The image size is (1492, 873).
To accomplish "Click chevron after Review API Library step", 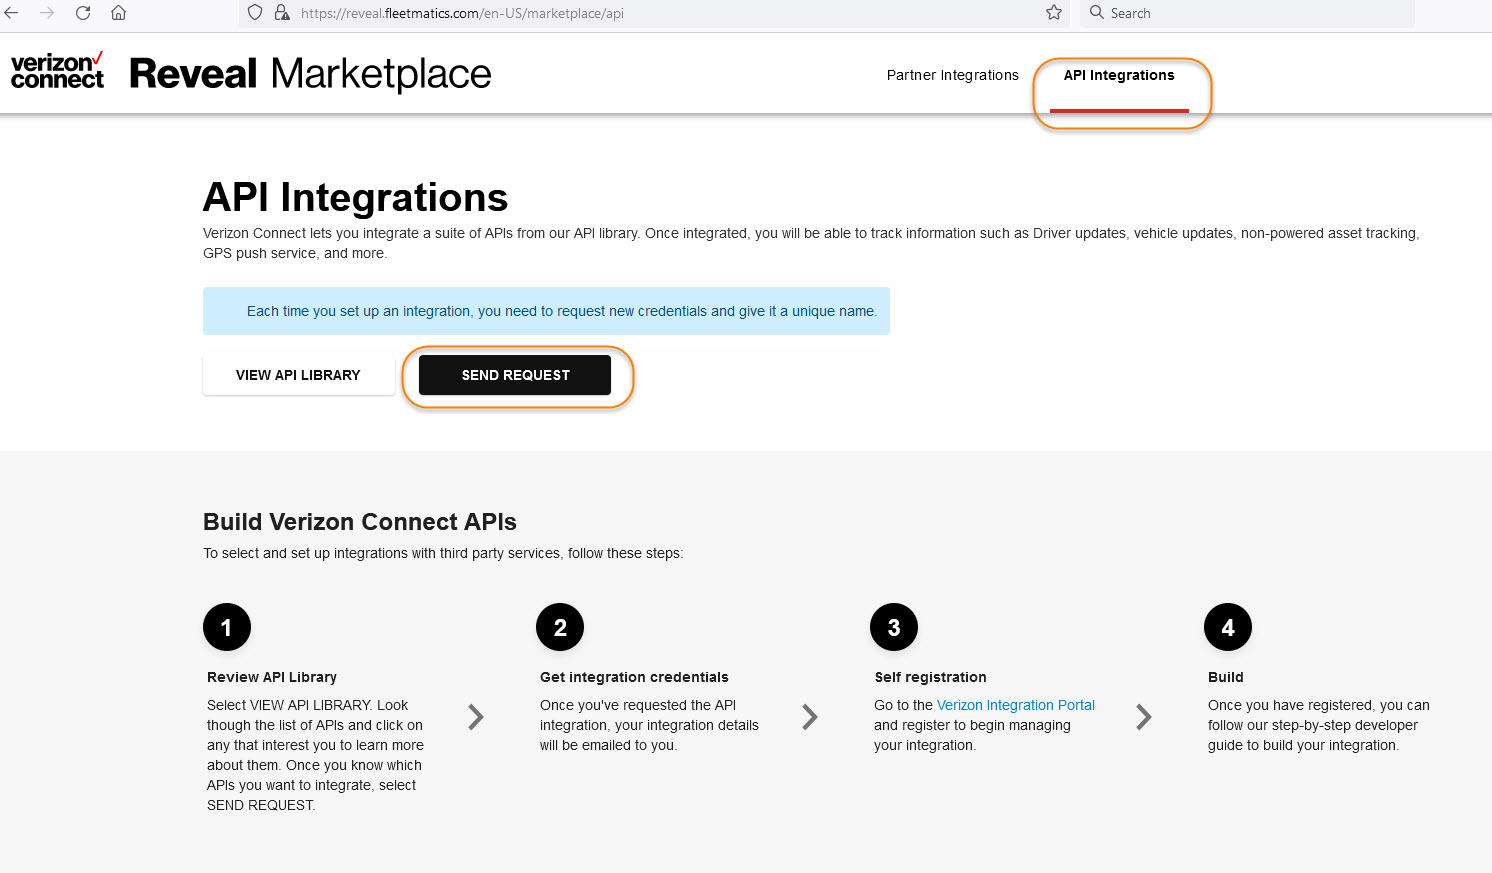I will pyautogui.click(x=476, y=716).
